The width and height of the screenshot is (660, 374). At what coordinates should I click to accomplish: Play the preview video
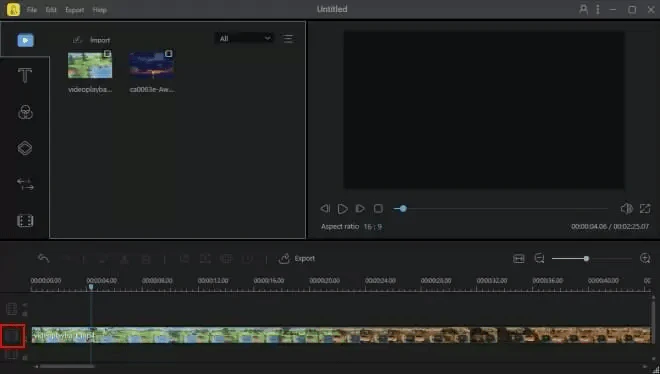pos(343,209)
